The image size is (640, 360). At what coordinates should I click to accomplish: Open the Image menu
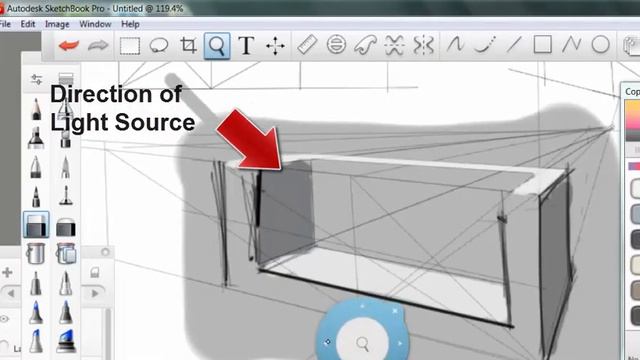[x=57, y=24]
